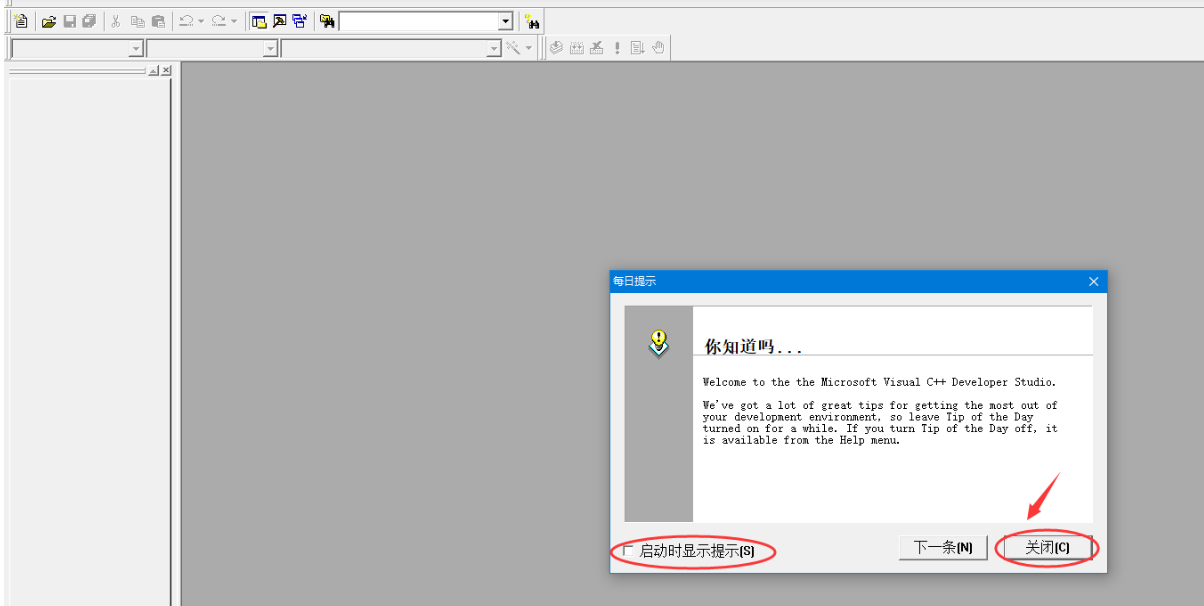Open the Redo history dropdown arrow
The image size is (1204, 606).
click(234, 21)
